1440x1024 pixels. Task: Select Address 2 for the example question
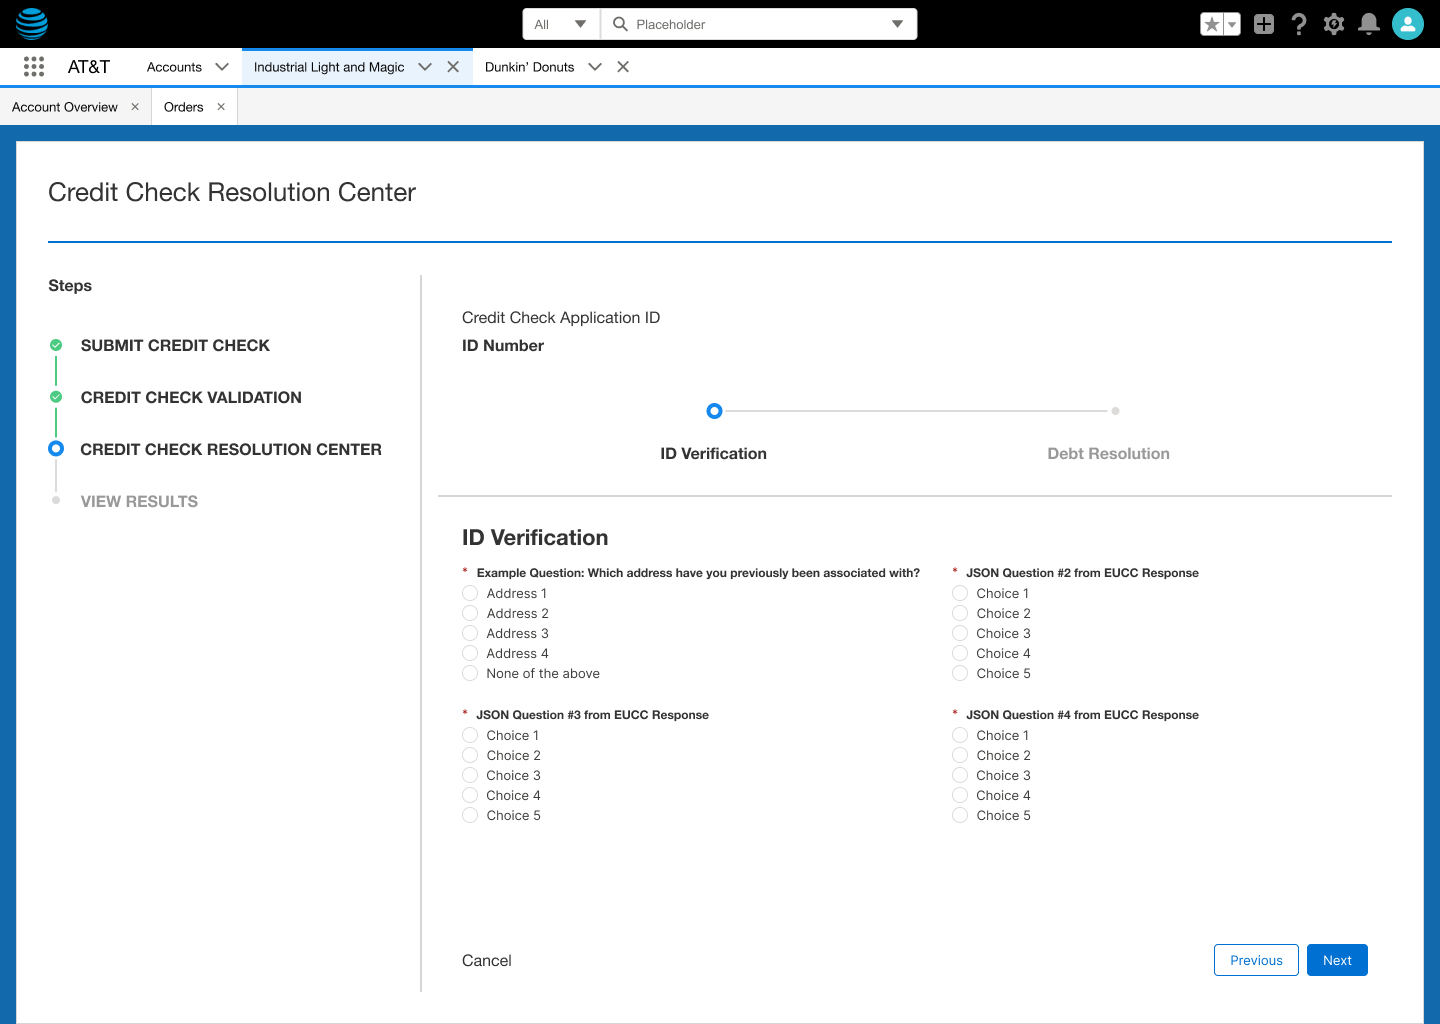click(470, 613)
